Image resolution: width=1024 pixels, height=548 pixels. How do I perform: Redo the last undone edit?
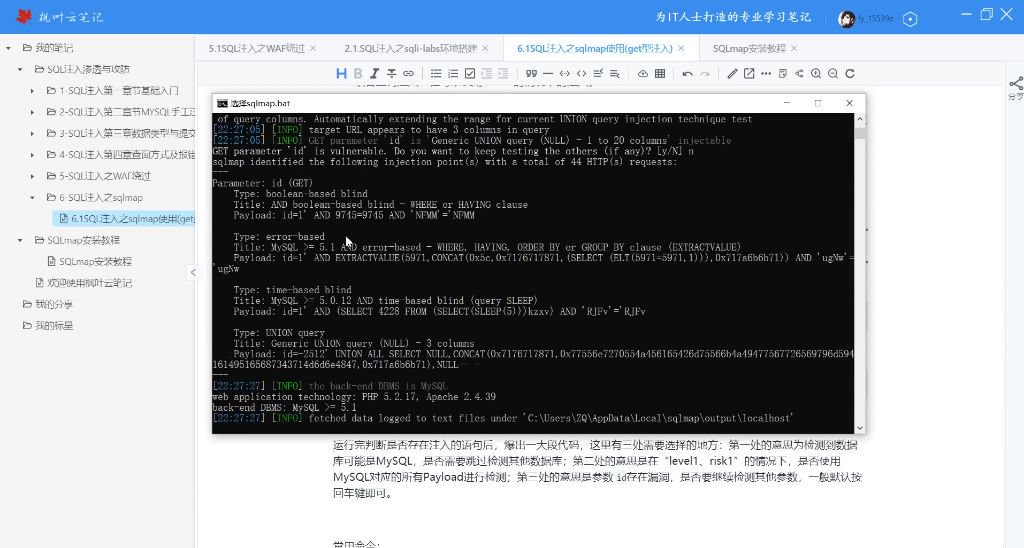coord(704,74)
